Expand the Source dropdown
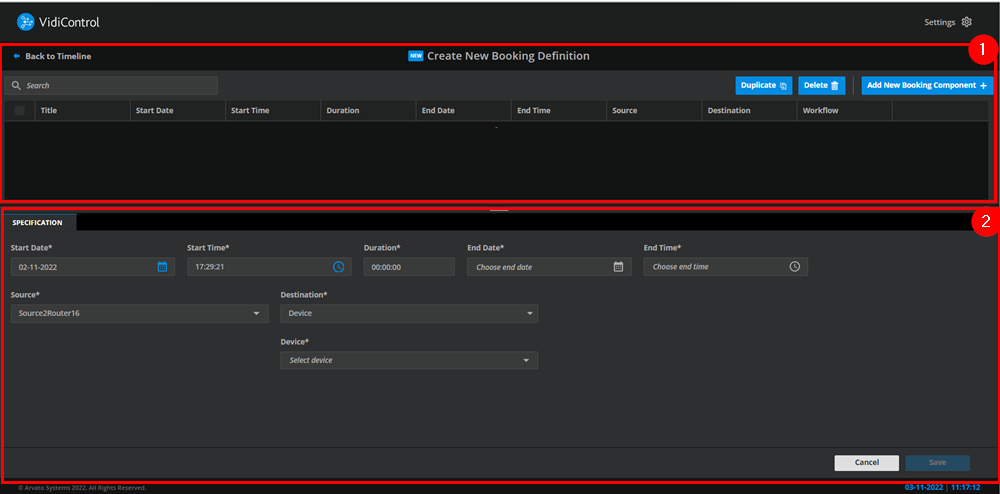1000x494 pixels. [257, 314]
